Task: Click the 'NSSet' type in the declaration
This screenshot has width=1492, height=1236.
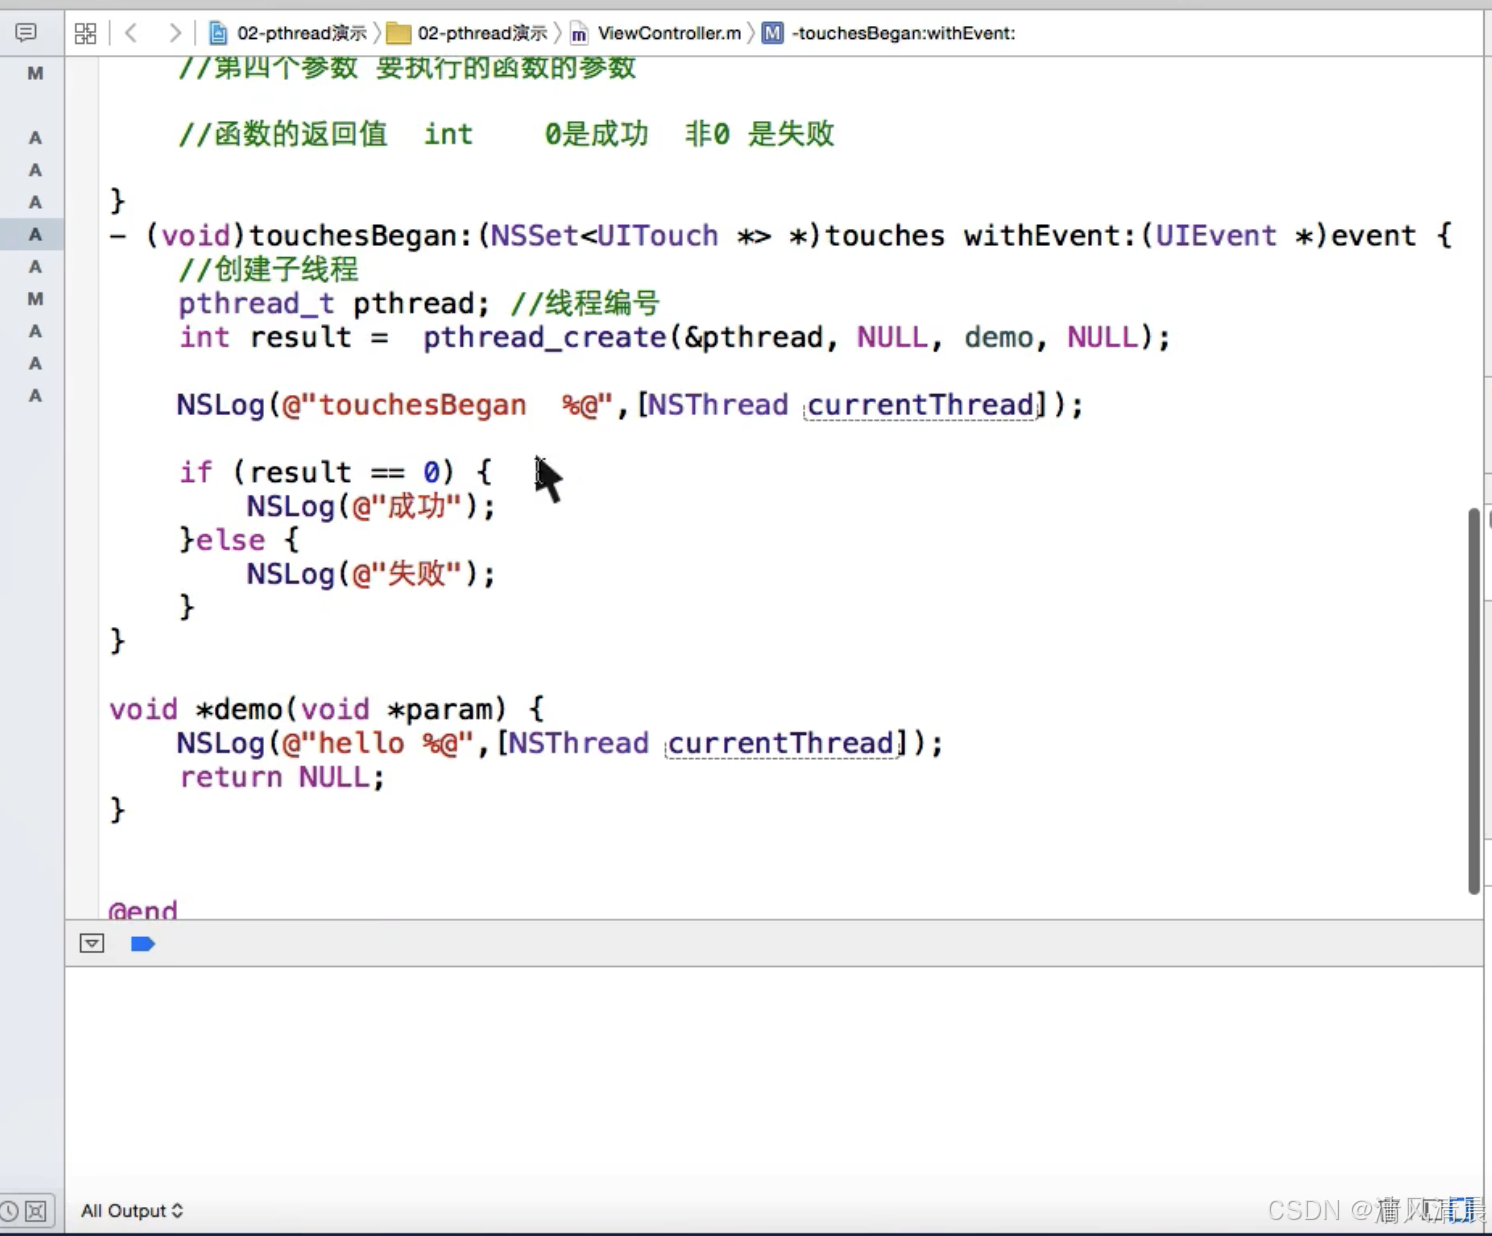Action: click(x=534, y=236)
